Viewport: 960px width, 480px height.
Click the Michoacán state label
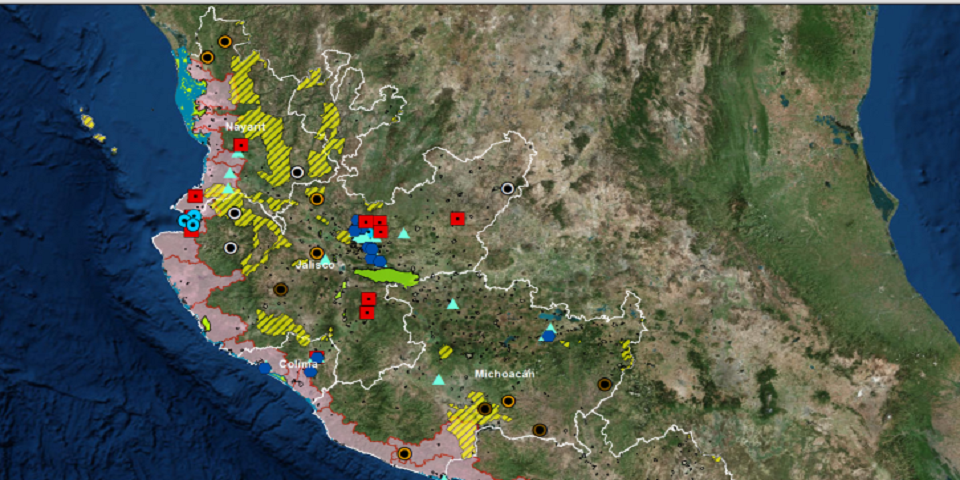pos(505,373)
